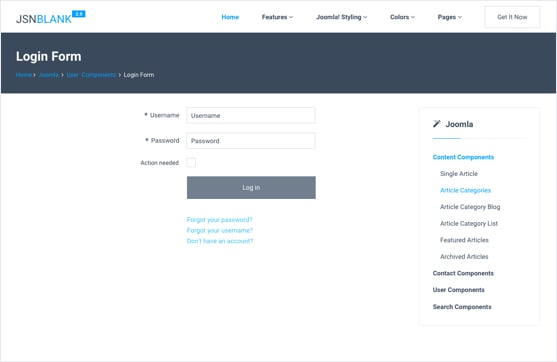Click the JSNBLANK logo

(x=50, y=18)
